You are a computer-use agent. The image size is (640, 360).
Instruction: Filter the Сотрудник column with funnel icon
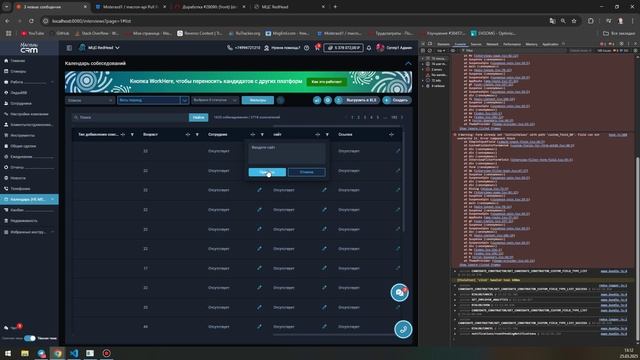click(x=262, y=134)
